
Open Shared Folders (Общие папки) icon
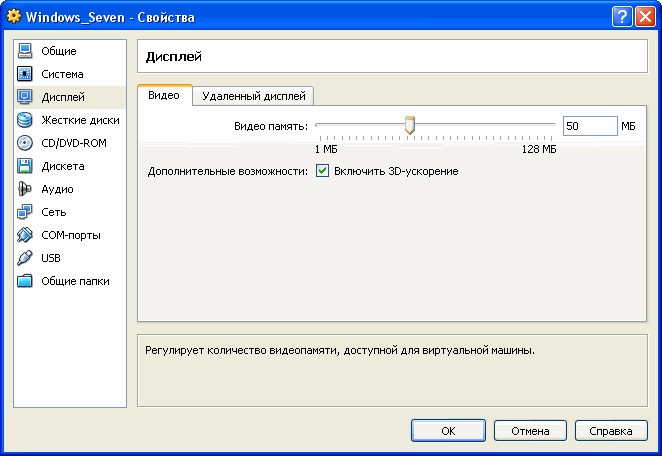25,281
